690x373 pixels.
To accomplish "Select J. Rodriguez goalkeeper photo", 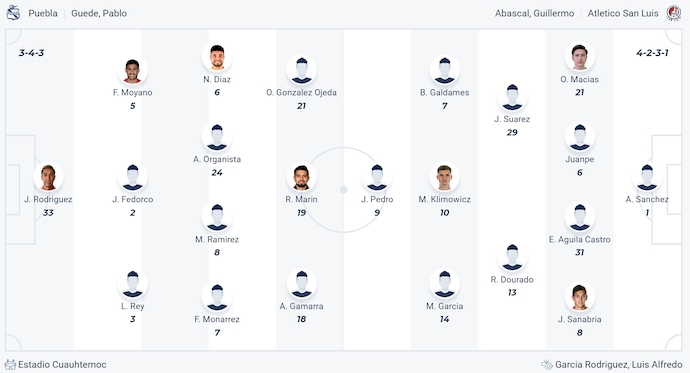I will point(48,177).
